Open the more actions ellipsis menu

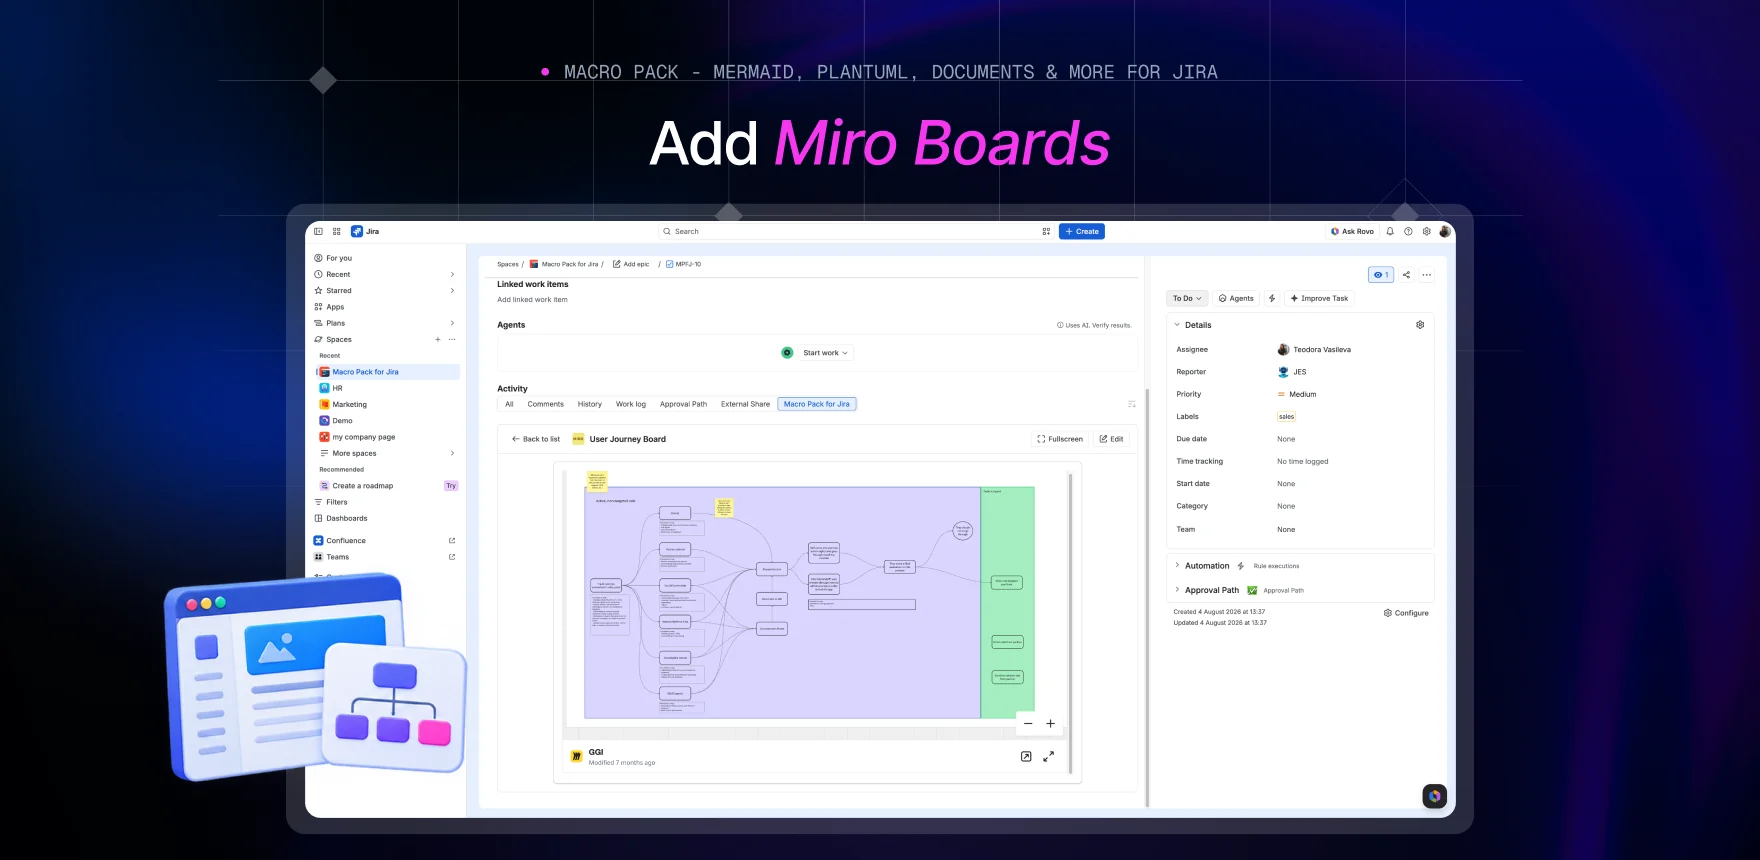coord(1427,275)
